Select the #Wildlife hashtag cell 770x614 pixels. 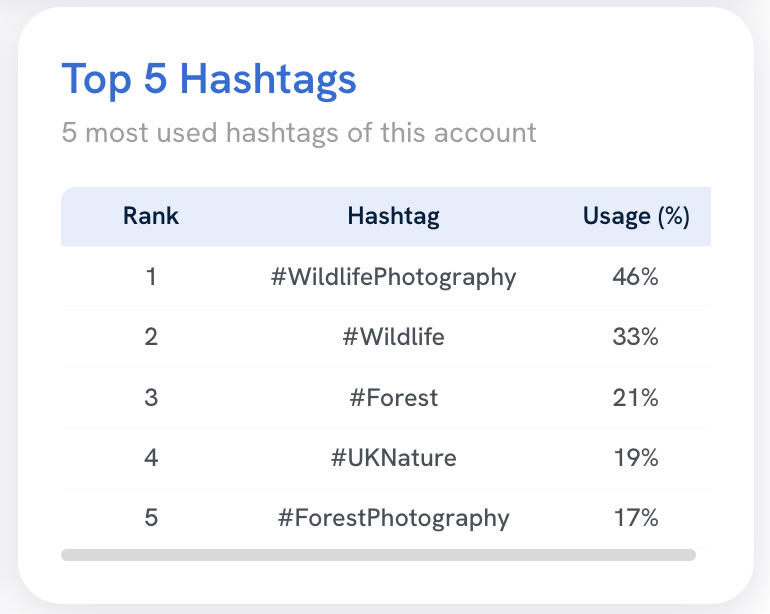click(393, 337)
